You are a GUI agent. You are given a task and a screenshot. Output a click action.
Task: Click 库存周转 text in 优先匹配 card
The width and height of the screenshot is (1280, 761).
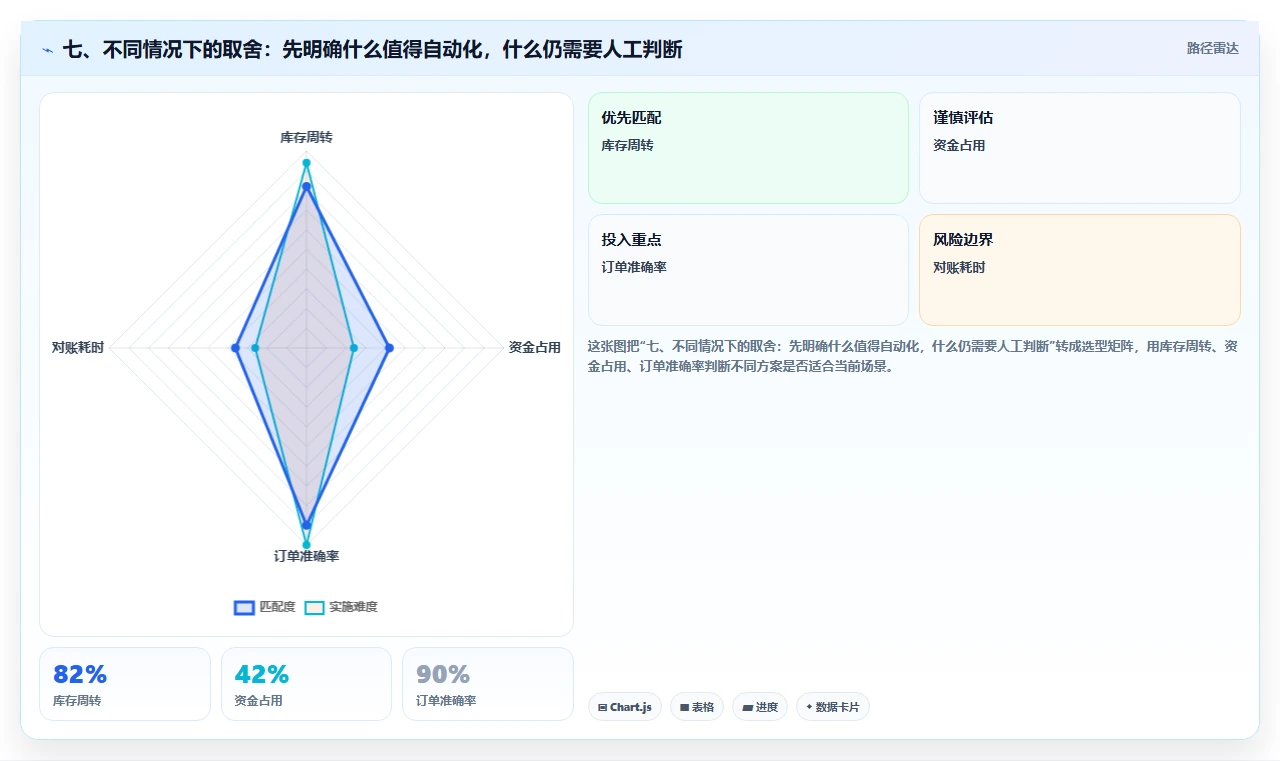627,145
